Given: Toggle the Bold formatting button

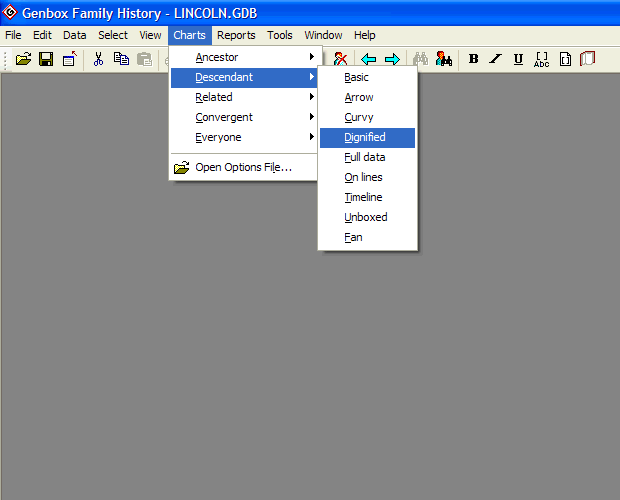Looking at the screenshot, I should [473, 59].
